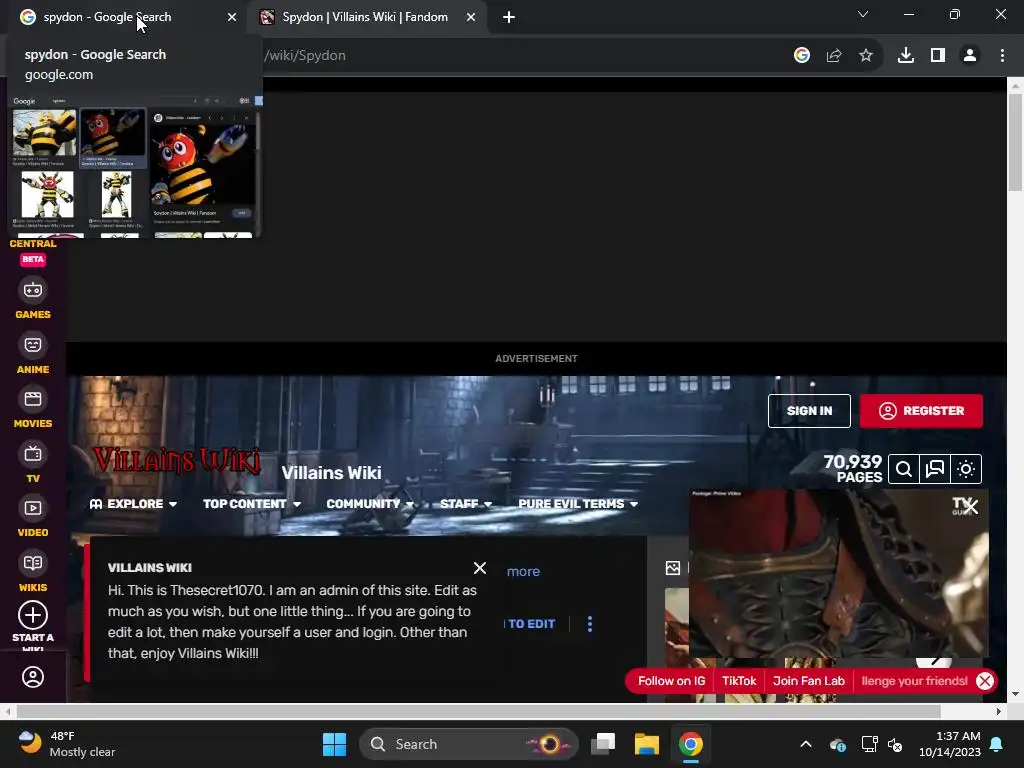Screen dimensions: 1024x768
Task: Open Task View on the taskbar
Action: point(603,744)
